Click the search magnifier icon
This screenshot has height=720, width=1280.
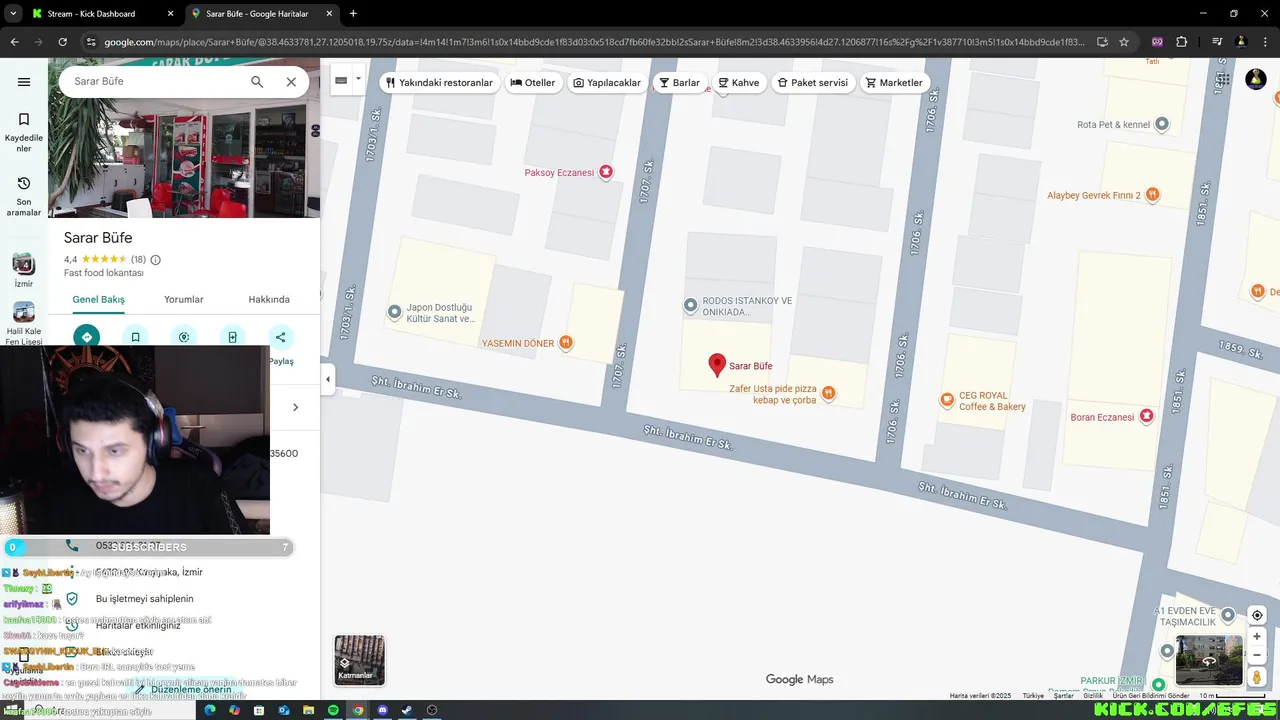tap(257, 82)
